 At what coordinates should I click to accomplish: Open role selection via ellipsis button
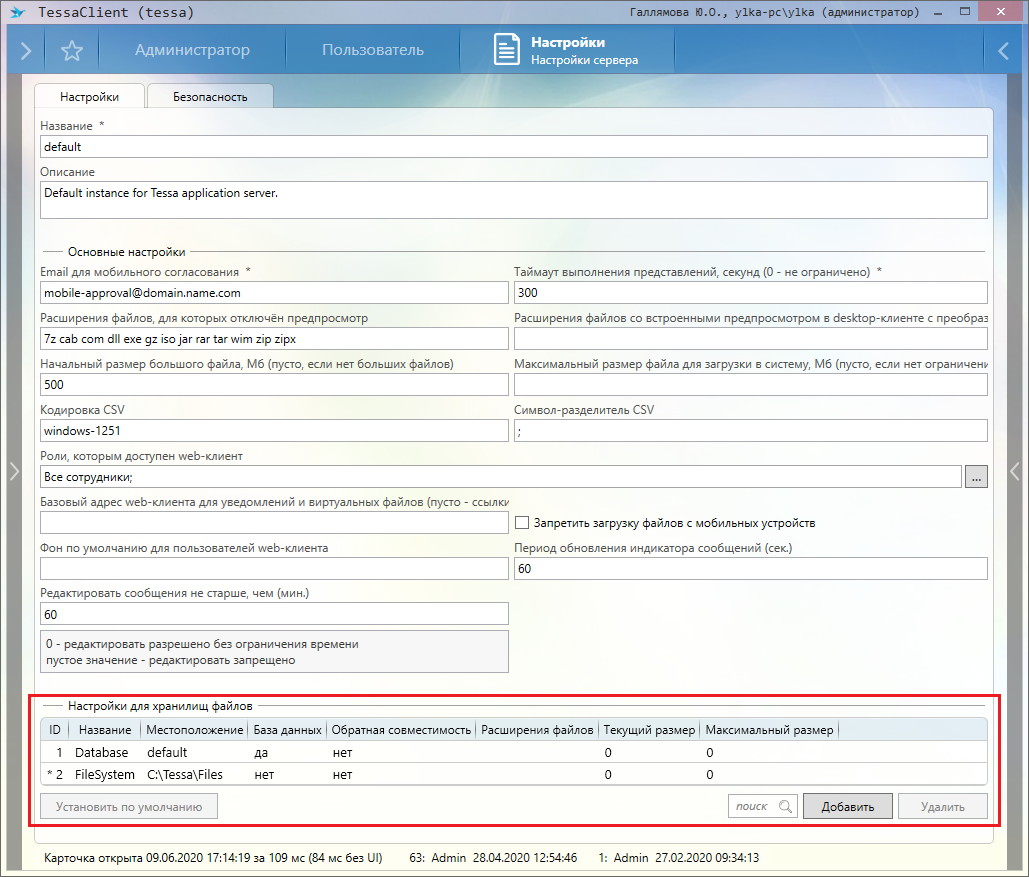[x=976, y=477]
